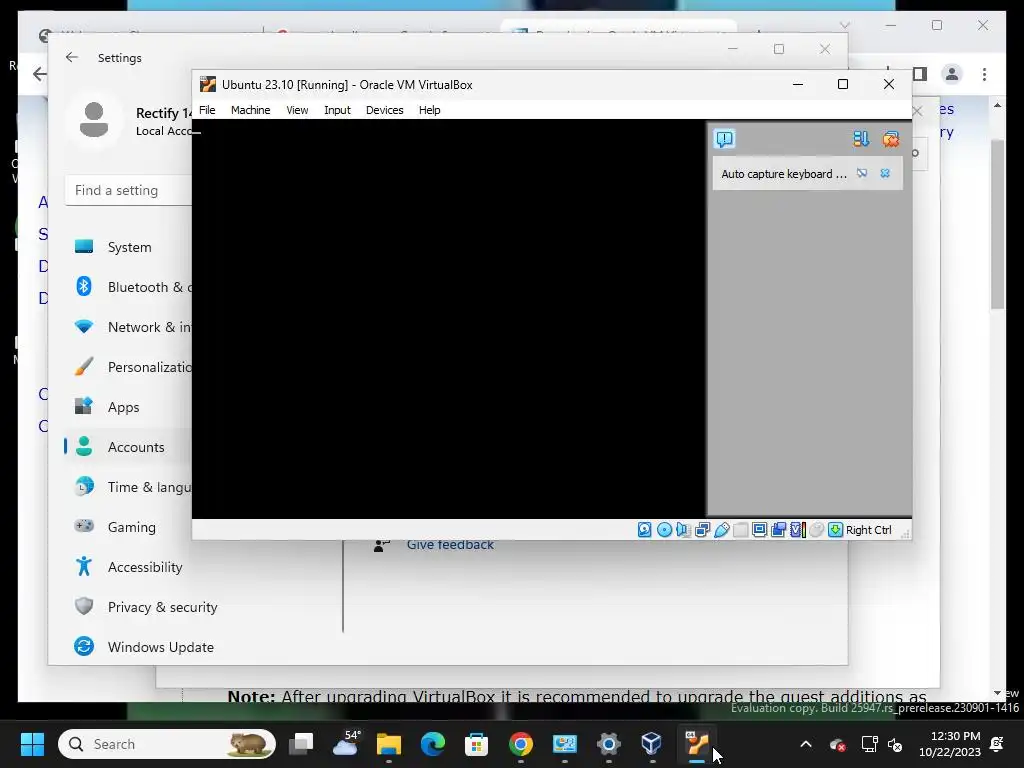The image size is (1024, 768).
Task: Click the taskbar Search box
Action: (167, 744)
